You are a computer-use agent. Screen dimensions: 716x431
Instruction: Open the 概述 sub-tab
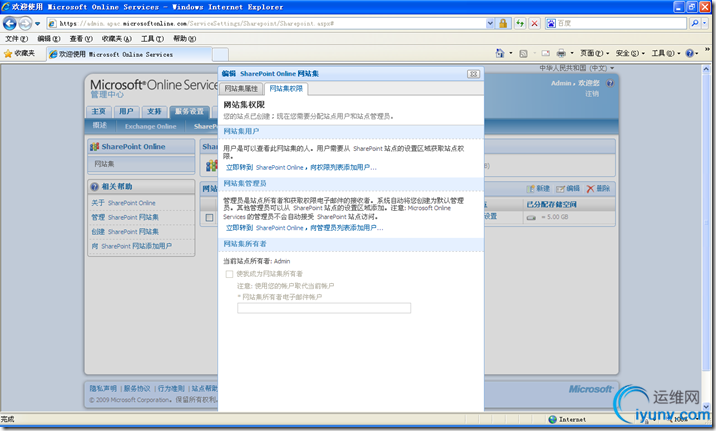100,126
